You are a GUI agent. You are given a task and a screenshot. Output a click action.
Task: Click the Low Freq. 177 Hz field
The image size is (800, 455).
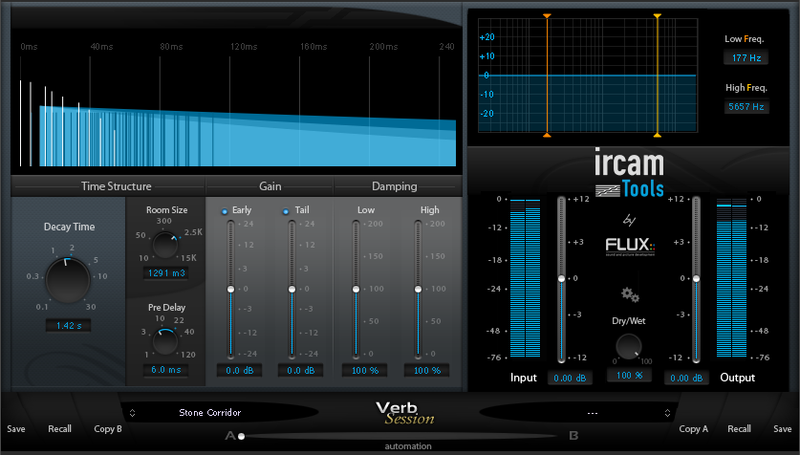click(x=746, y=58)
